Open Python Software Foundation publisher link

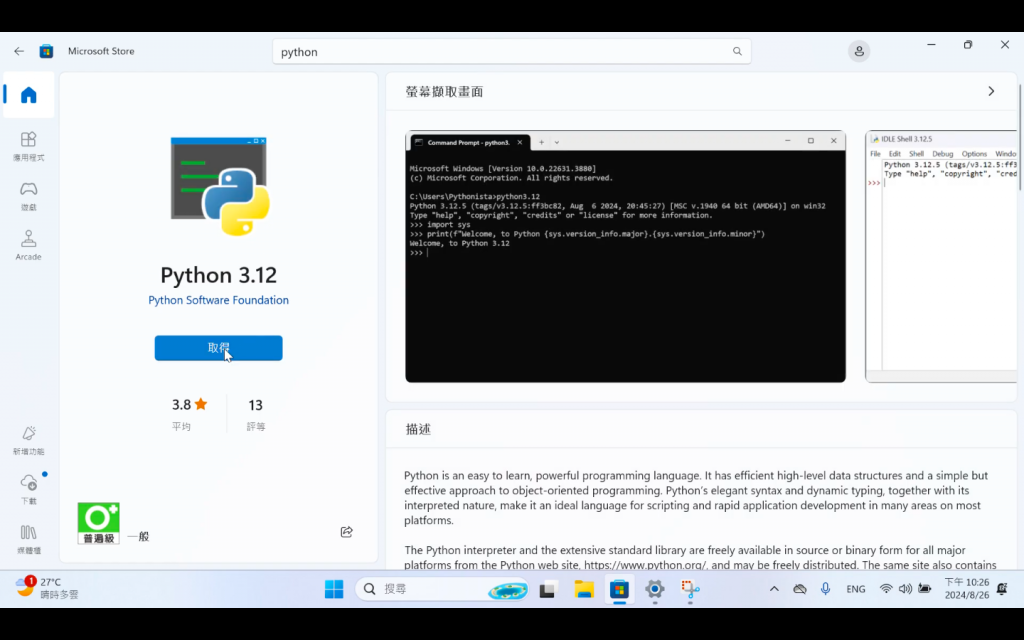coord(219,300)
